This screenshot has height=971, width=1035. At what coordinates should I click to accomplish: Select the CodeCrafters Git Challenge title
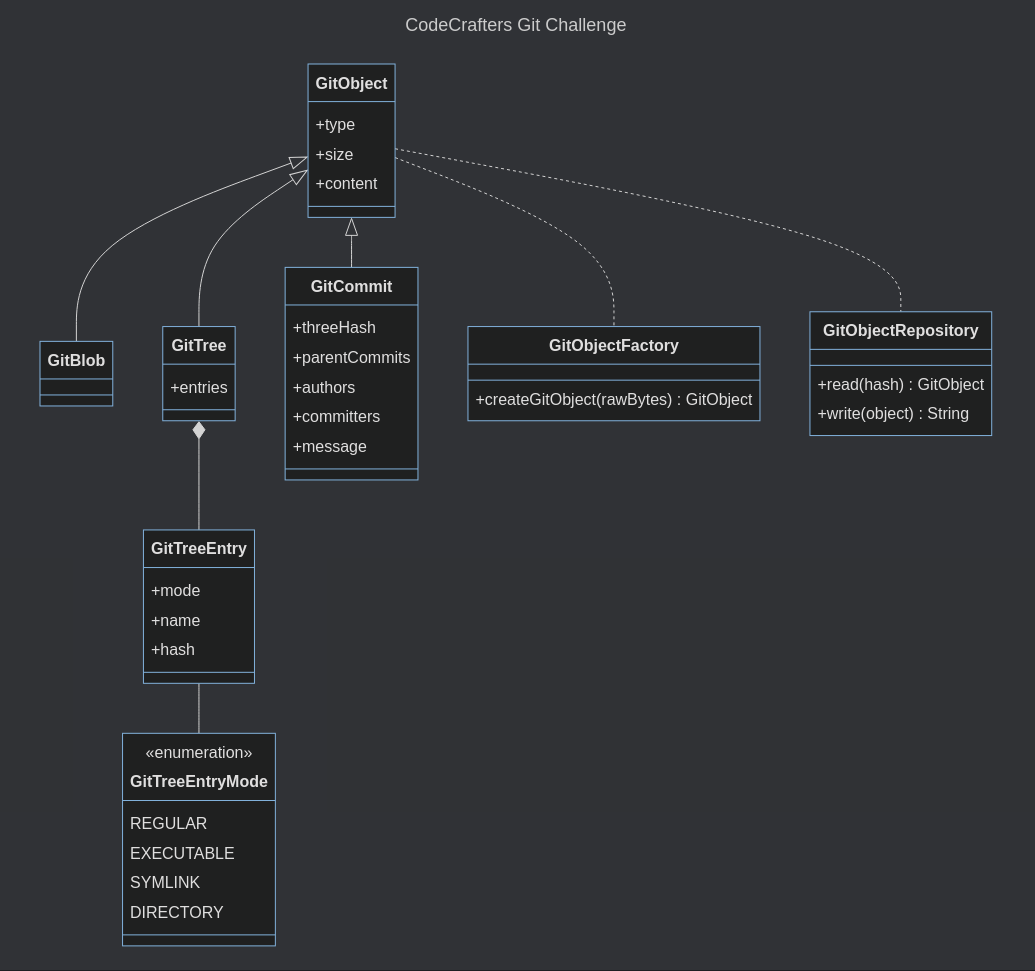coord(515,25)
